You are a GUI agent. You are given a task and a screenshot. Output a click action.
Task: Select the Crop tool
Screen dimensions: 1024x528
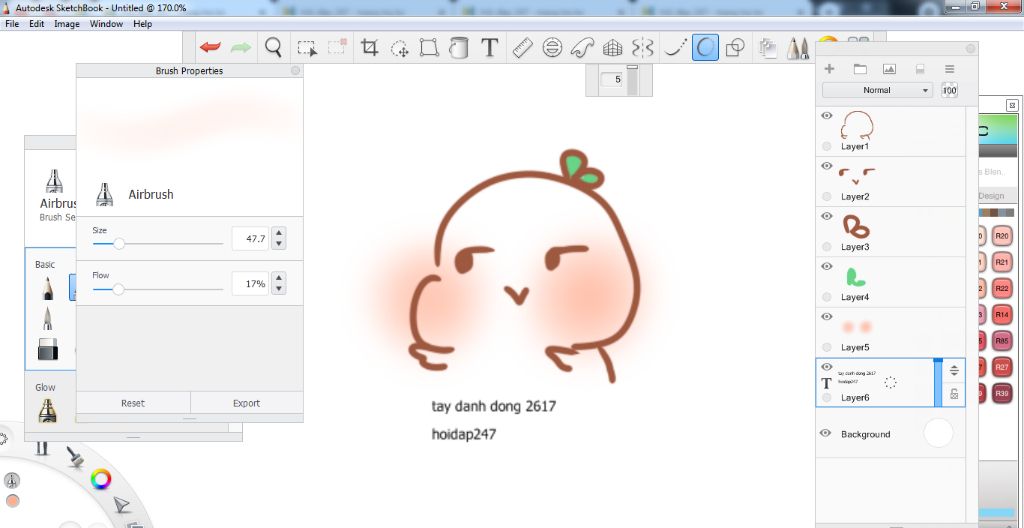370,48
